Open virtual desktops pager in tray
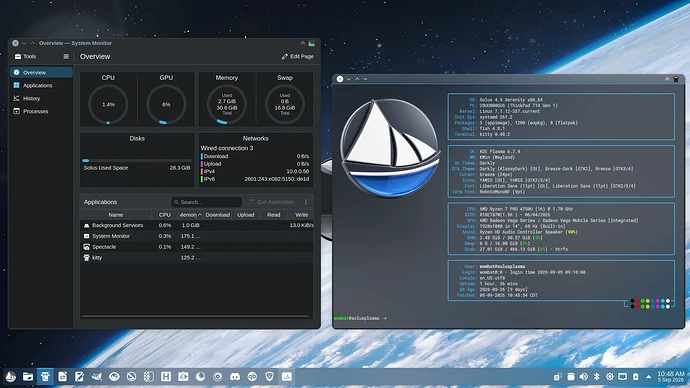 [558, 377]
